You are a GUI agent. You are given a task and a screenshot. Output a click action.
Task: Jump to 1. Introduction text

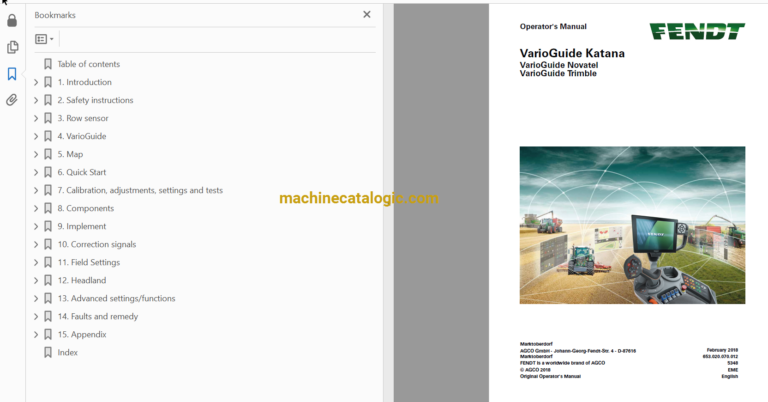(85, 82)
